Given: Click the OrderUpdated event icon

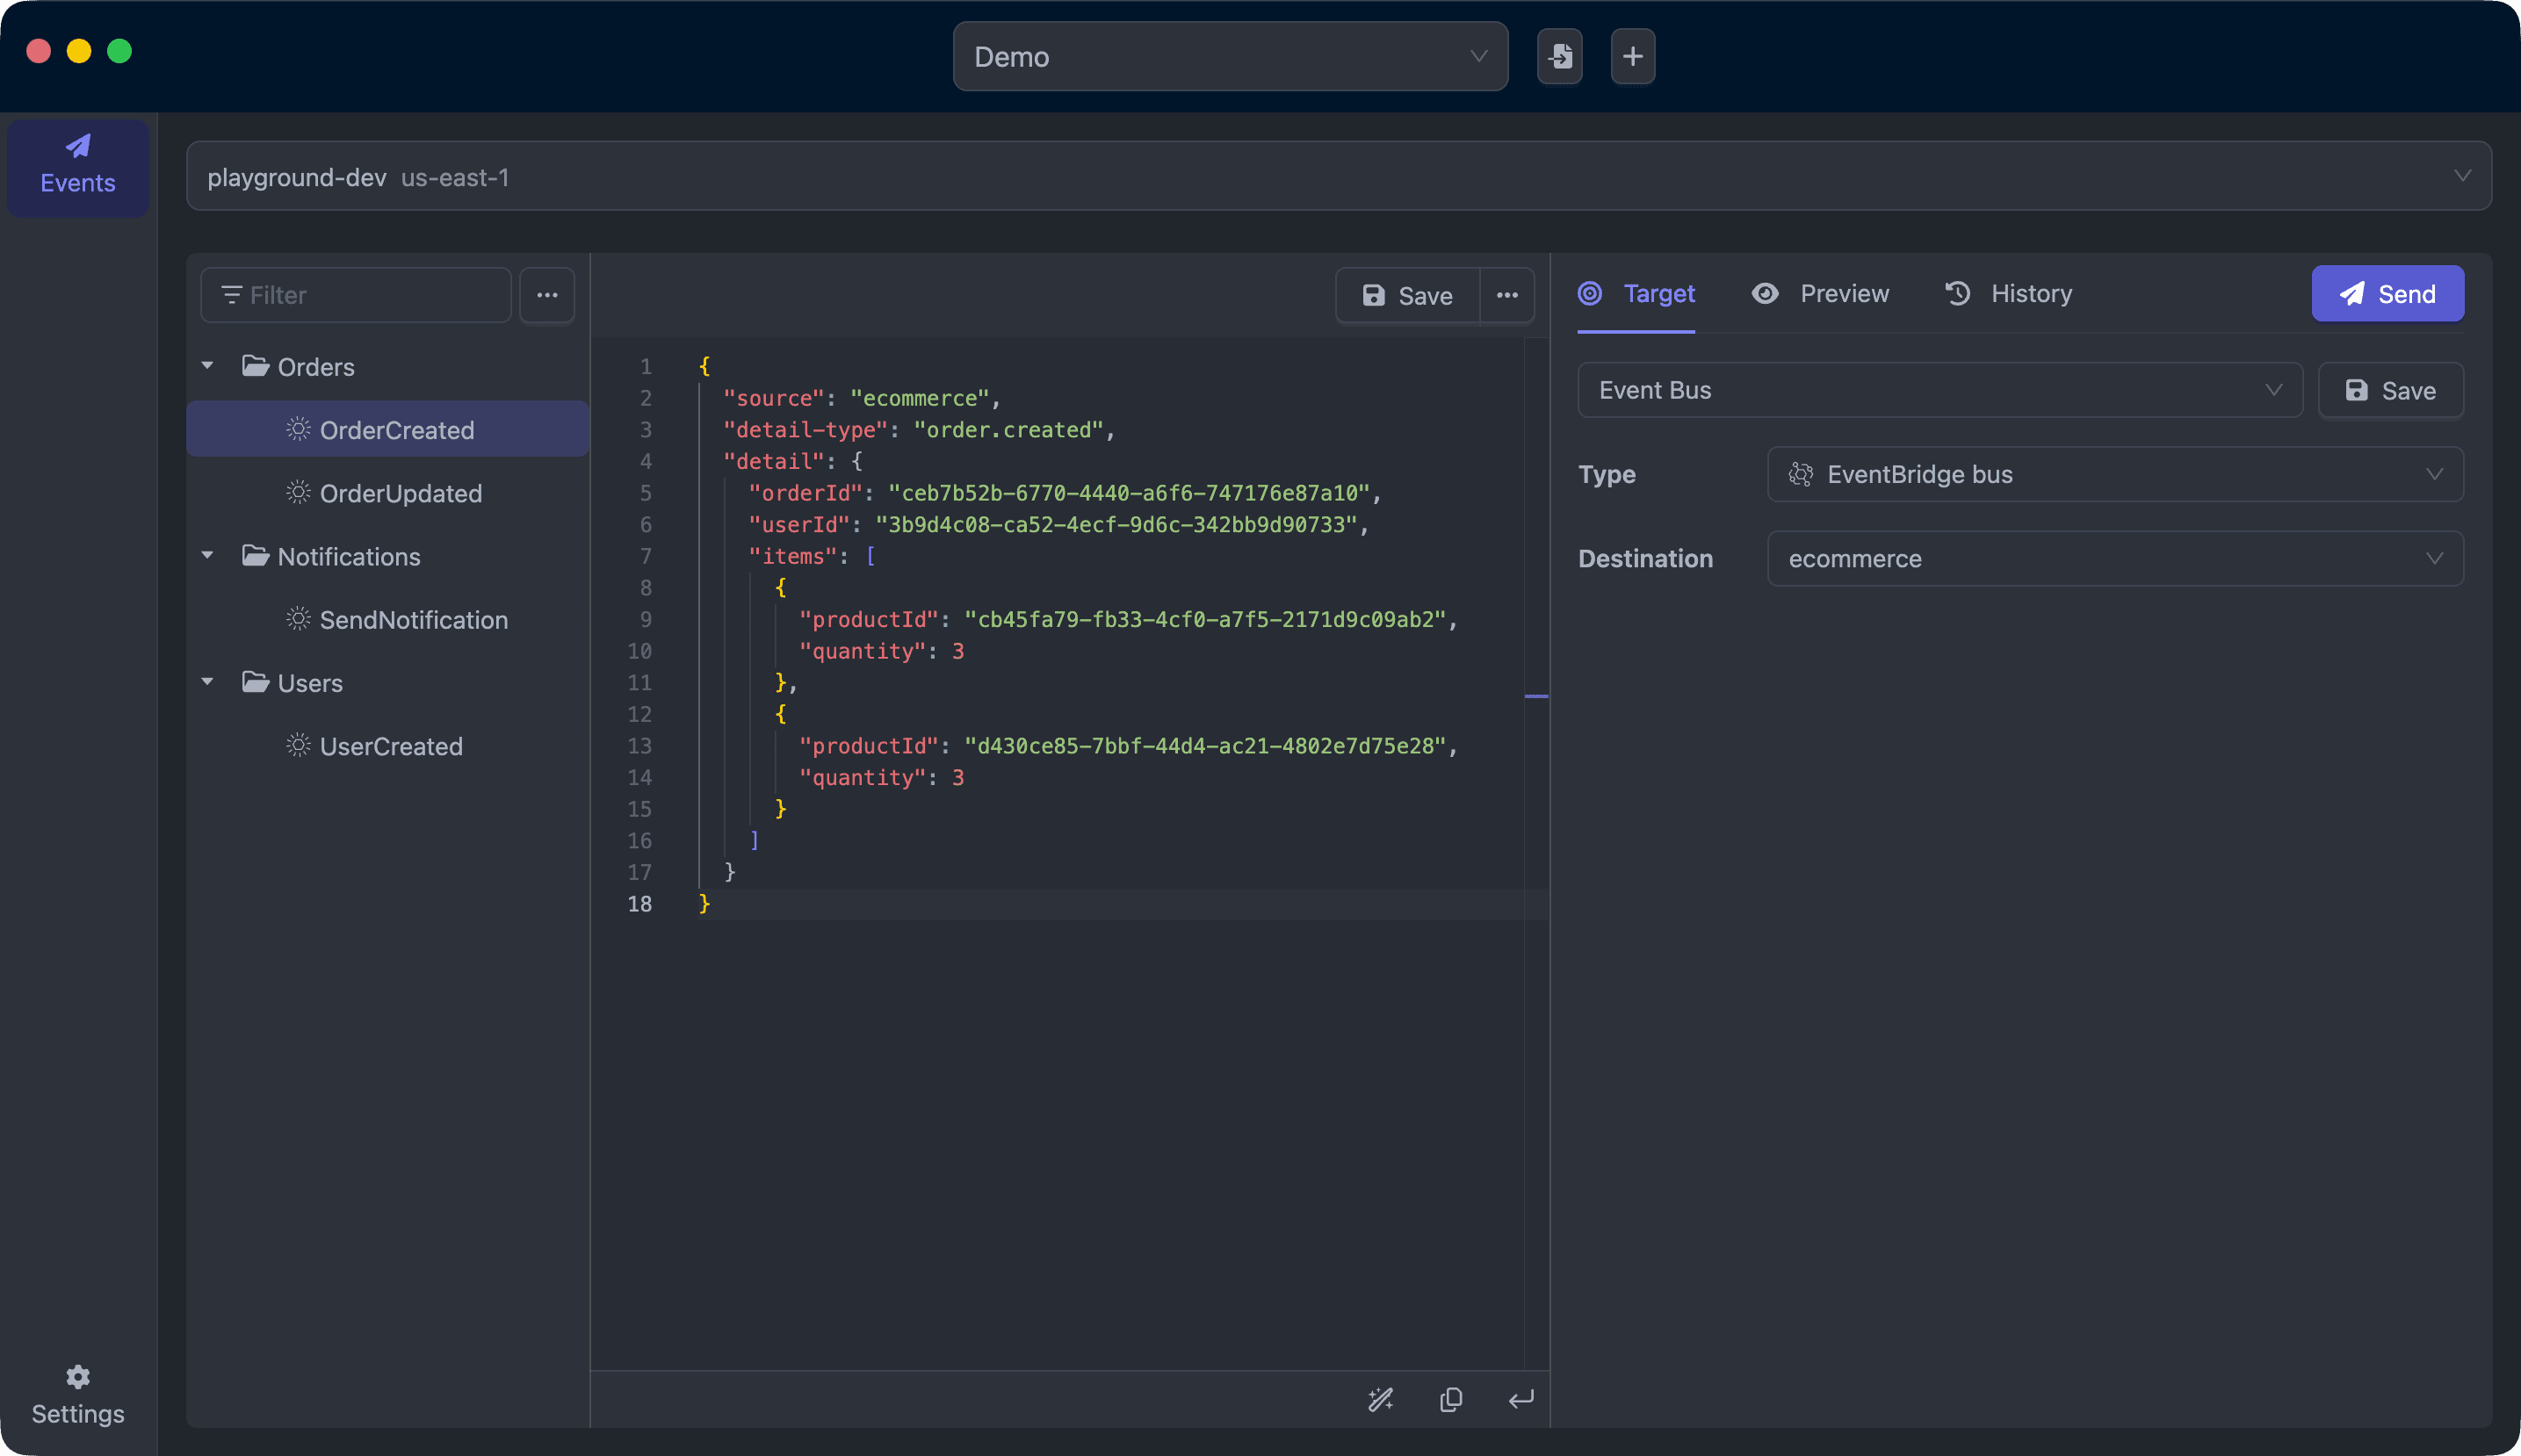Looking at the screenshot, I should (298, 492).
